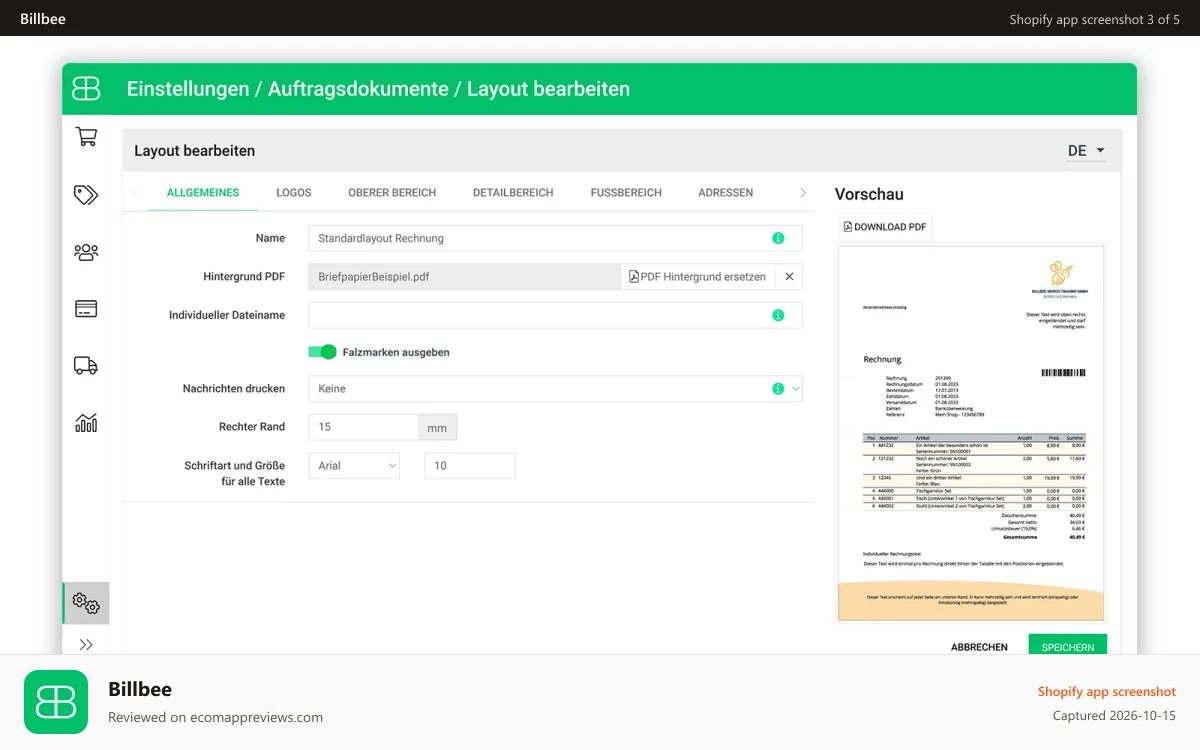Click the DOWNLOAD PDF button
This screenshot has width=1200, height=750.
[885, 227]
